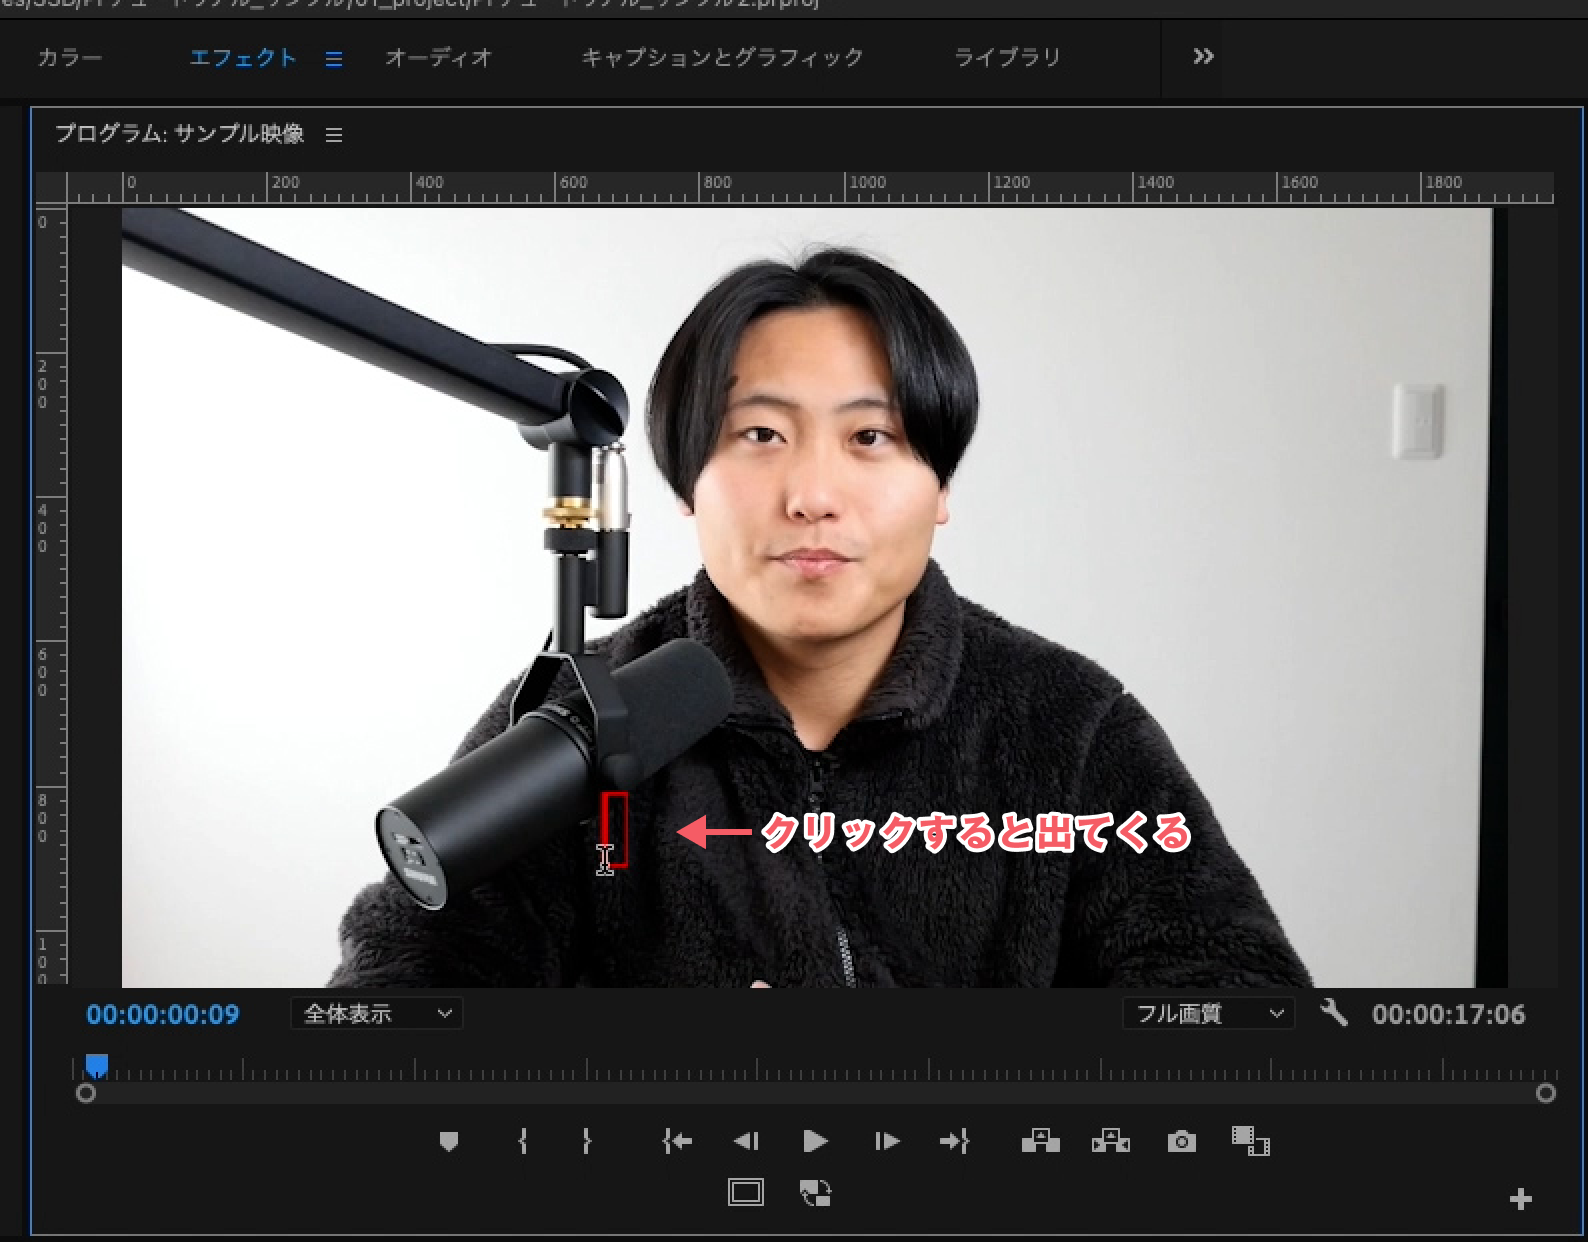This screenshot has height=1242, width=1588.
Task: Step back one frame
Action: click(x=746, y=1141)
